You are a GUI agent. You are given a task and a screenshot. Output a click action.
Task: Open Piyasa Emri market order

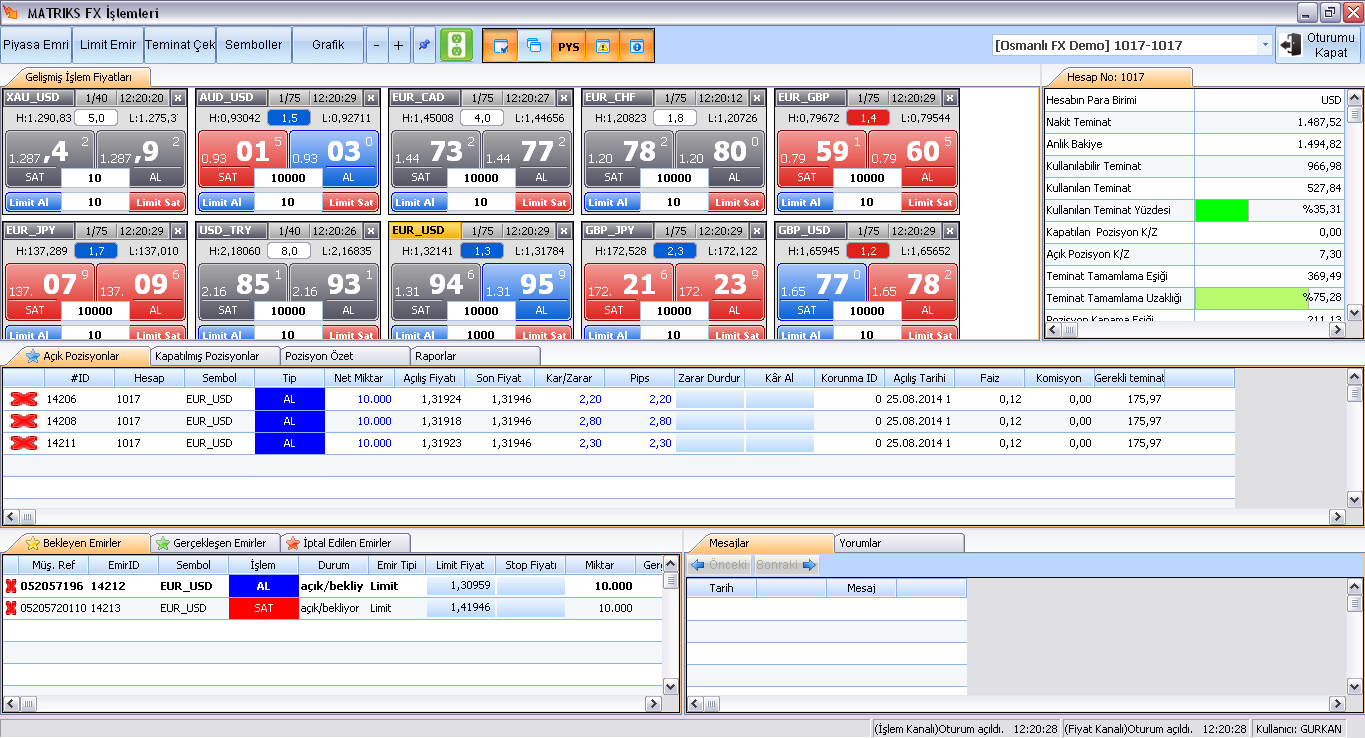coord(36,45)
